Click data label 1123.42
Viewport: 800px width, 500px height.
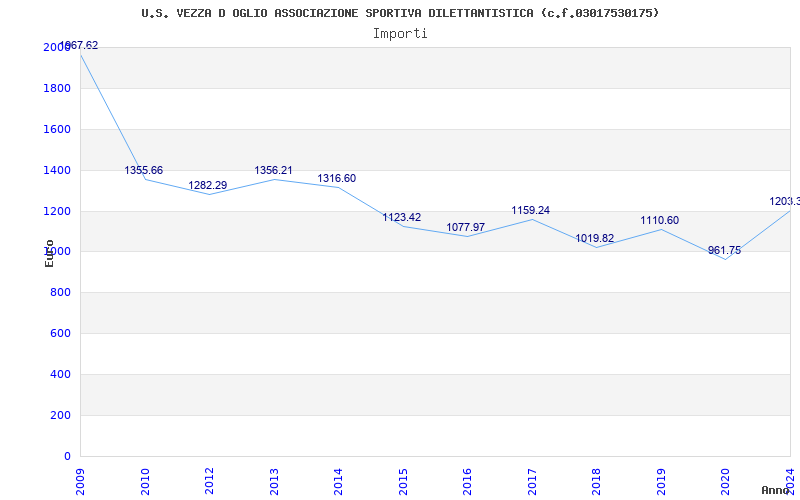point(402,217)
